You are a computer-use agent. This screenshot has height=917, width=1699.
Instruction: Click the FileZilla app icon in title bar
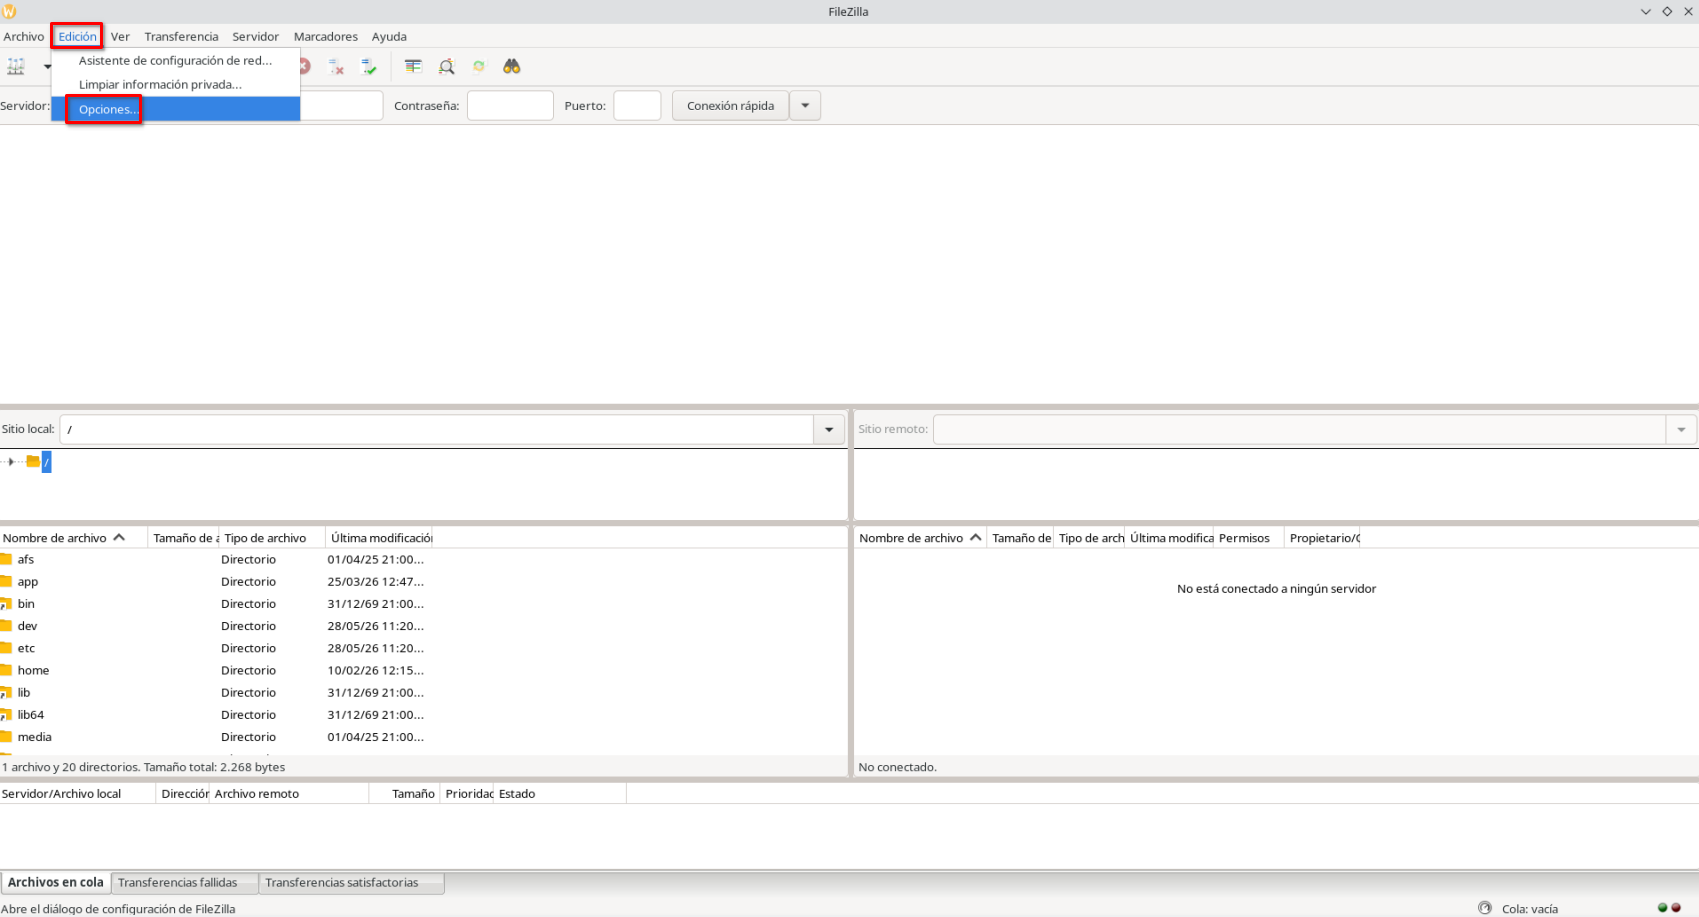coord(9,11)
